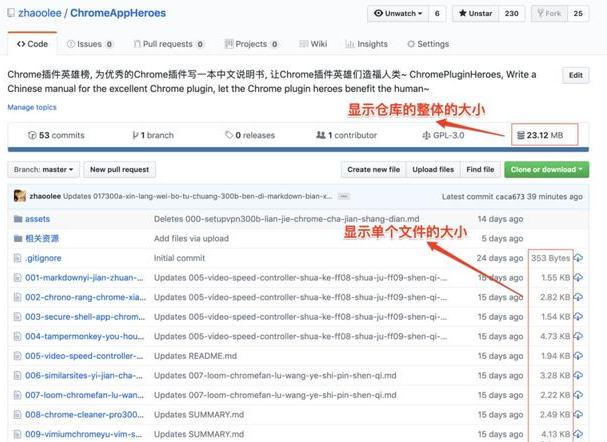Click the Fork button
This screenshot has height=442, width=607.
coord(549,14)
